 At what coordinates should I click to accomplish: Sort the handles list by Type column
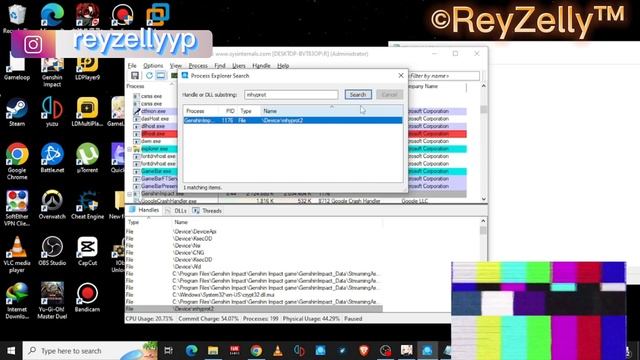pyautogui.click(x=149, y=222)
